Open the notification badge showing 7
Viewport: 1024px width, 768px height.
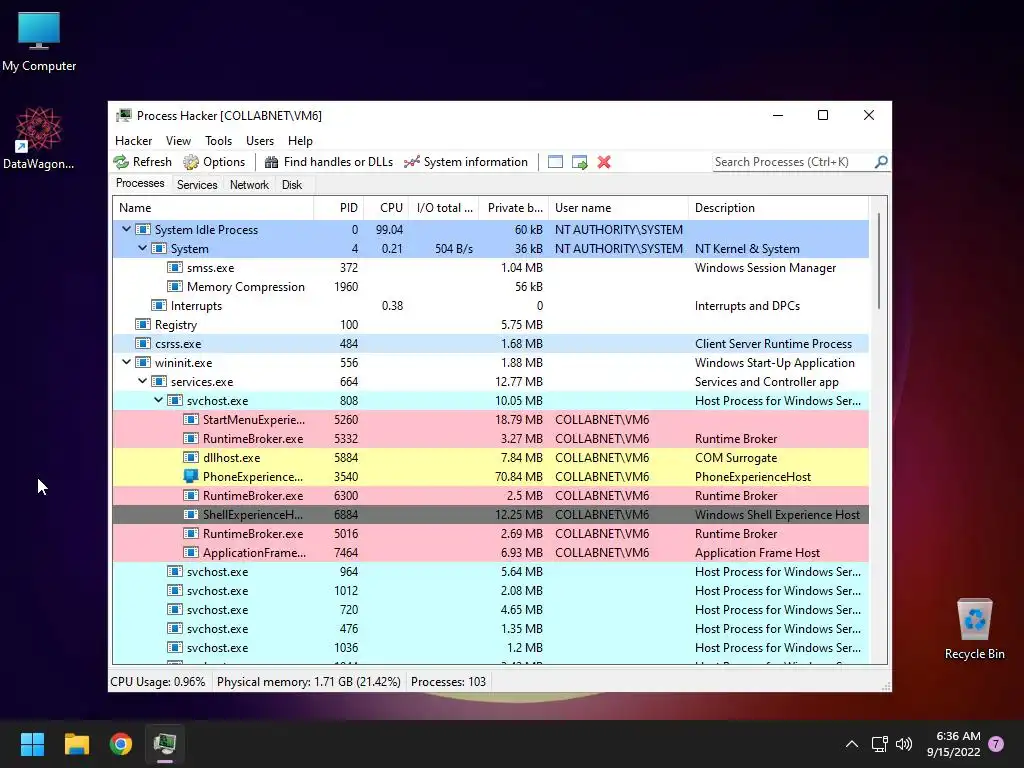pos(996,744)
